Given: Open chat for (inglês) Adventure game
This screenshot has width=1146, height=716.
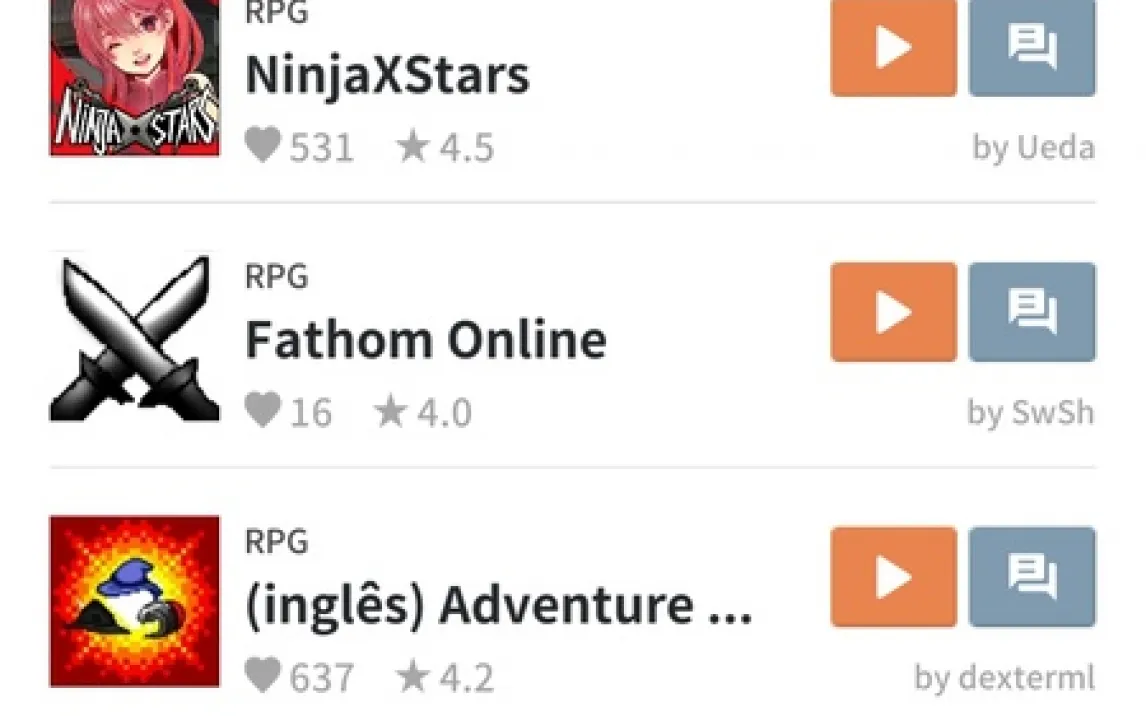Looking at the screenshot, I should [1032, 576].
